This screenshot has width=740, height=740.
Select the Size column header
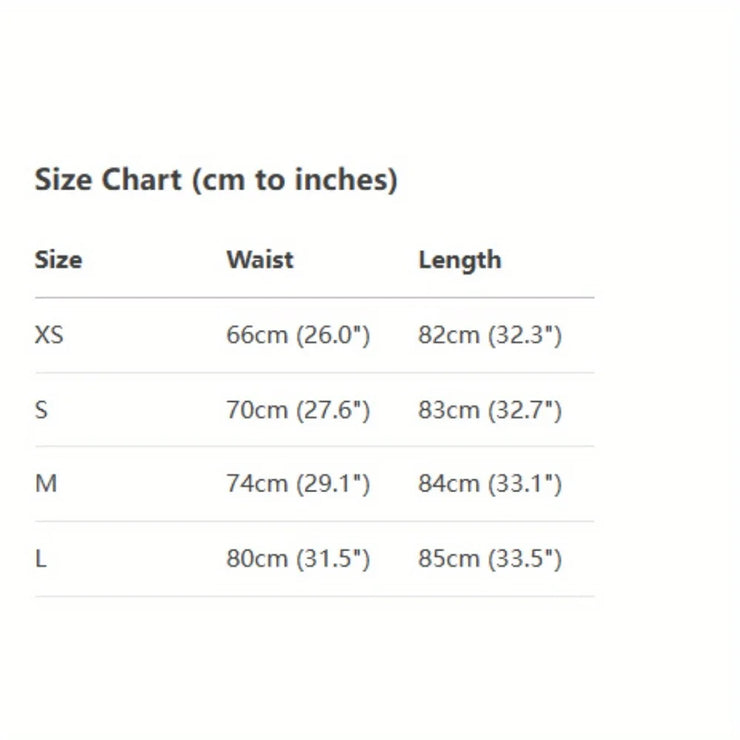pyautogui.click(x=58, y=260)
